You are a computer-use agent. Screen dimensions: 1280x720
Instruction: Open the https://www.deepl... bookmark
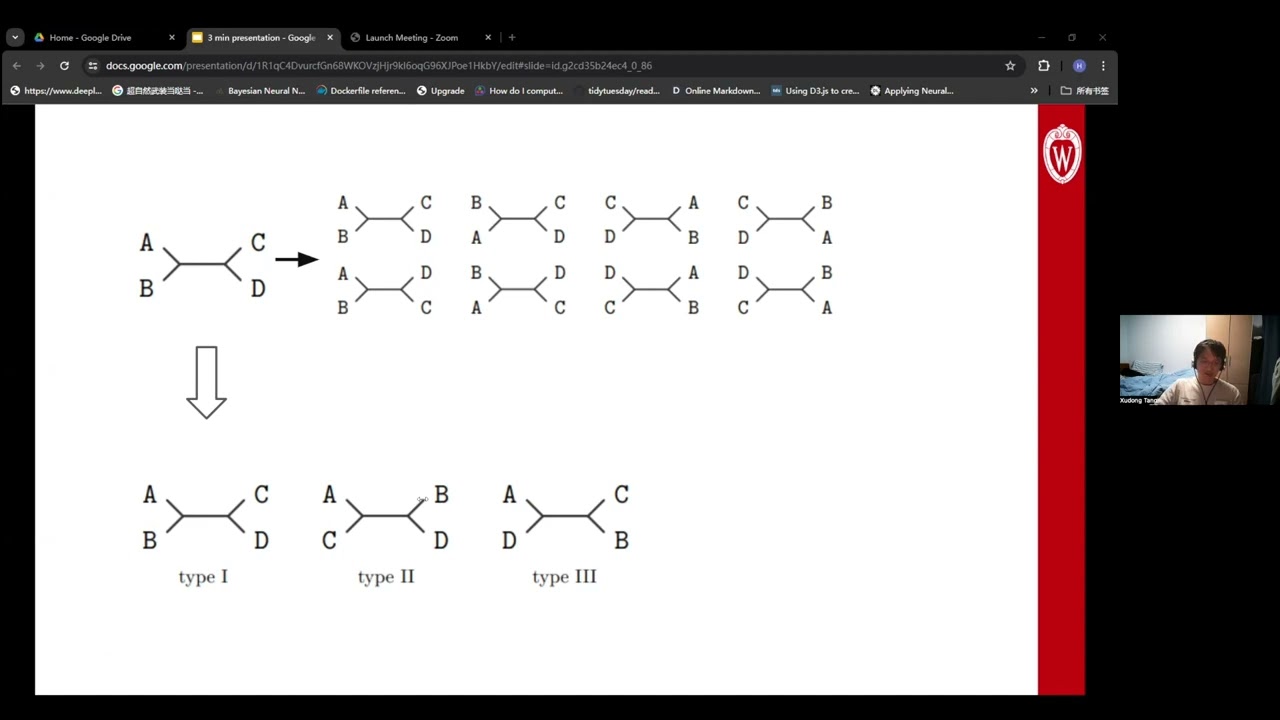(56, 90)
